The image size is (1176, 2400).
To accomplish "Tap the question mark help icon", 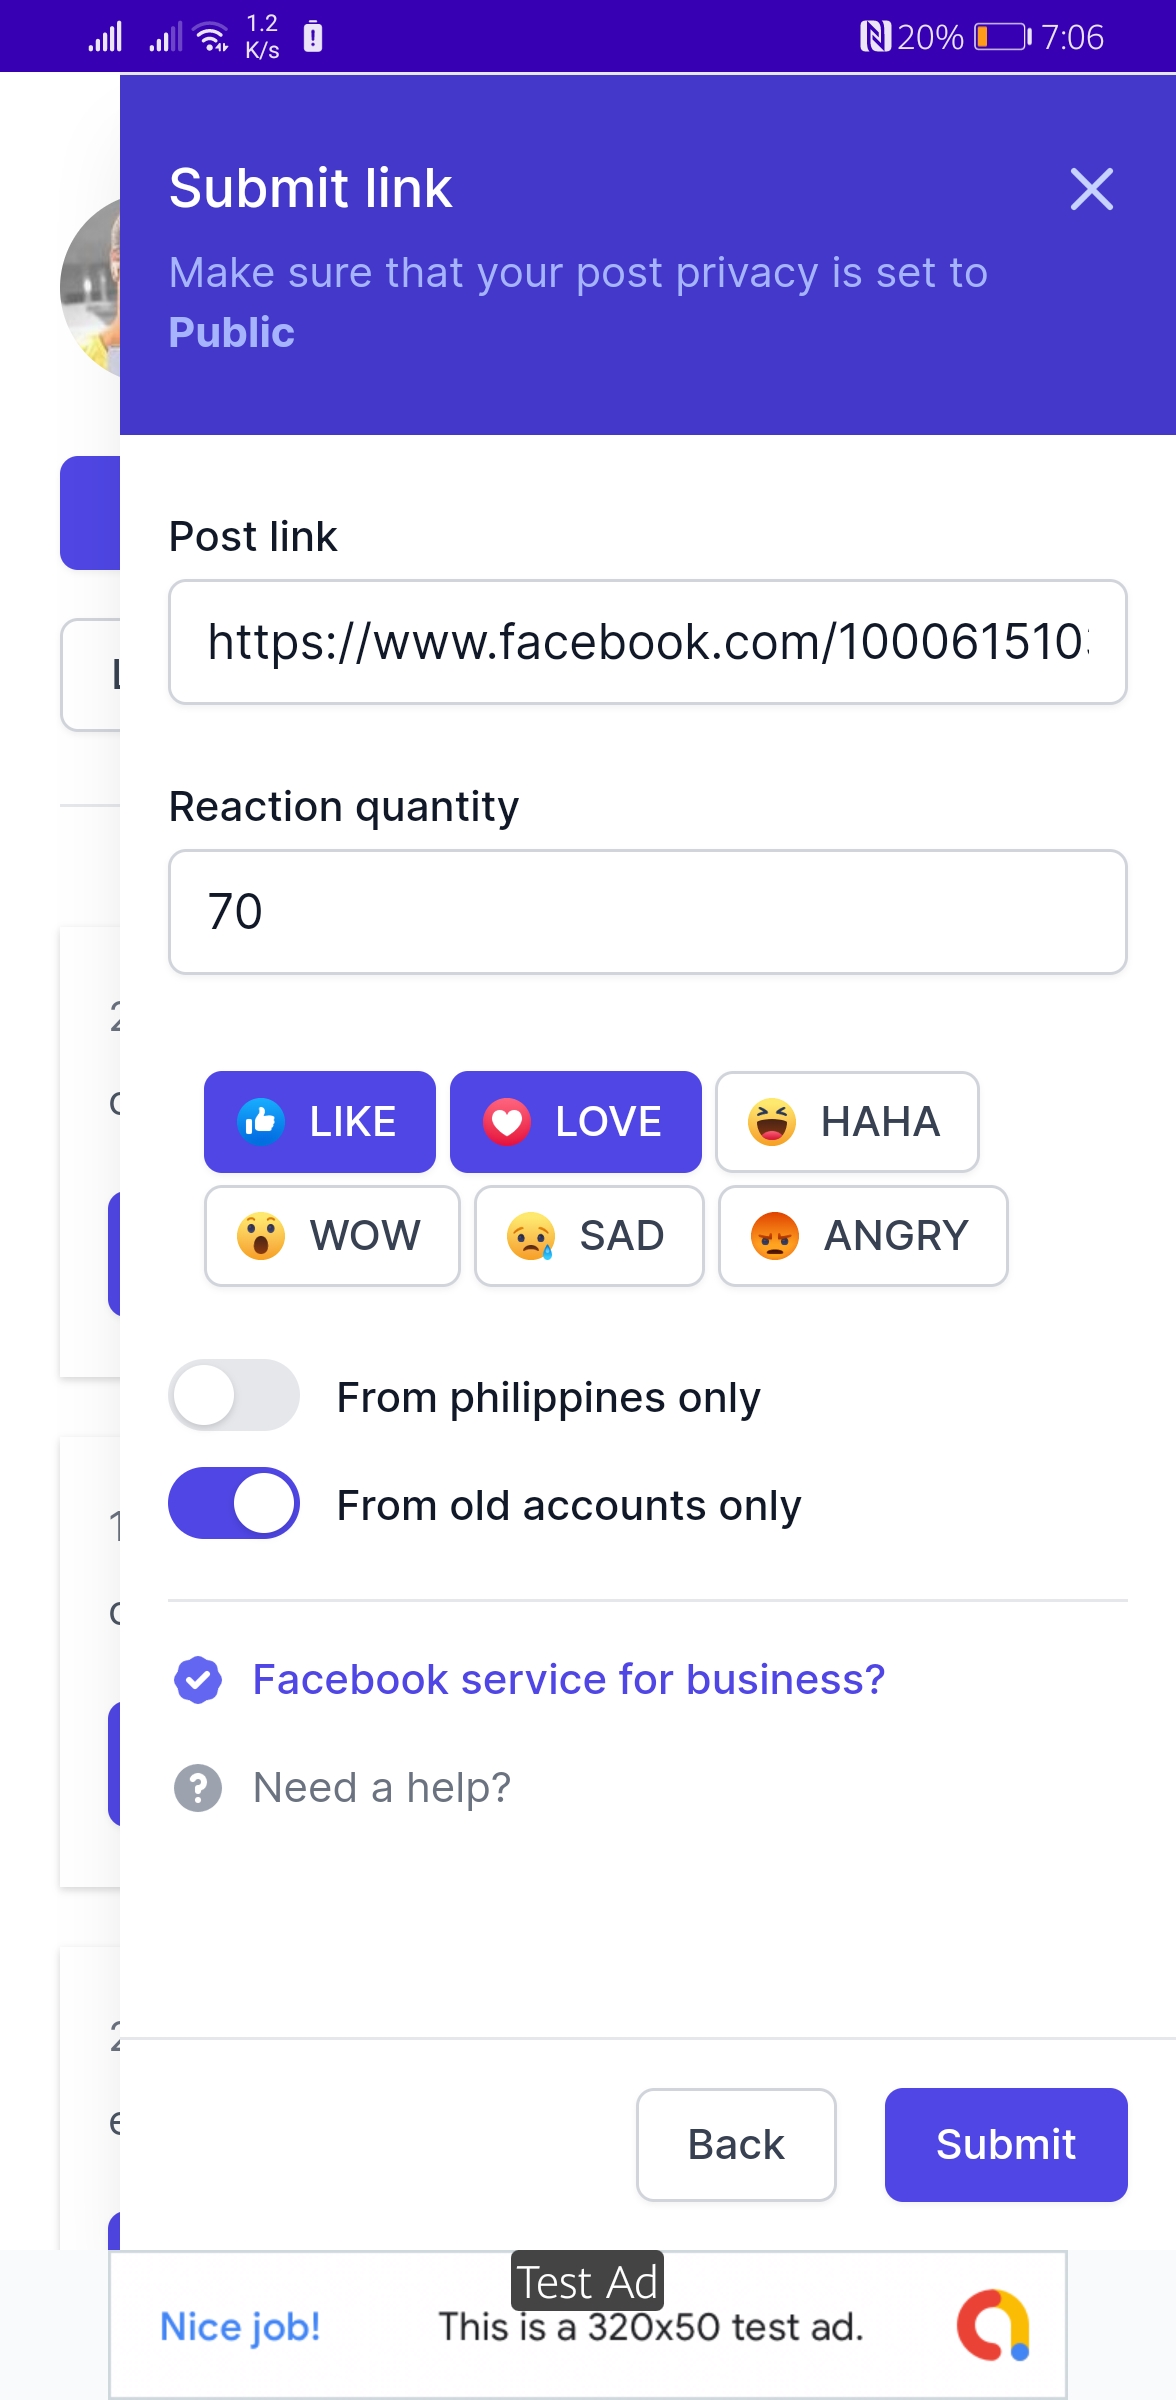I will (198, 1788).
